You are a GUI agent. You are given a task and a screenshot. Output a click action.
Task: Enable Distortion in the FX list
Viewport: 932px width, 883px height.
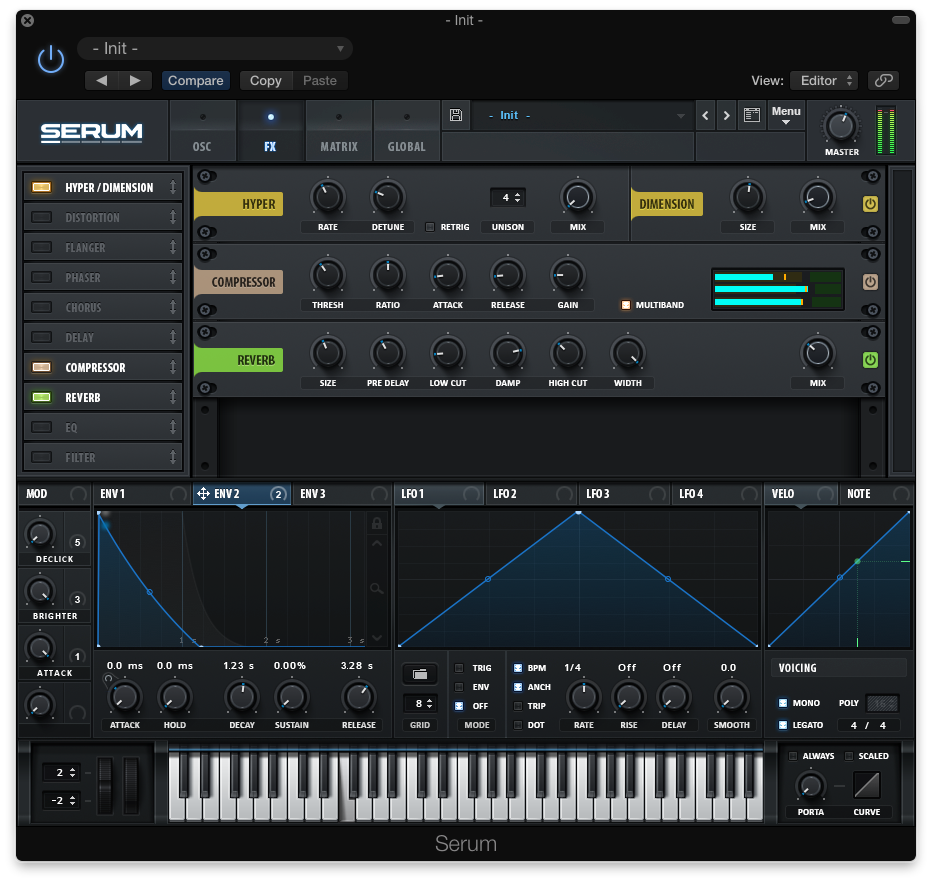click(x=42, y=217)
